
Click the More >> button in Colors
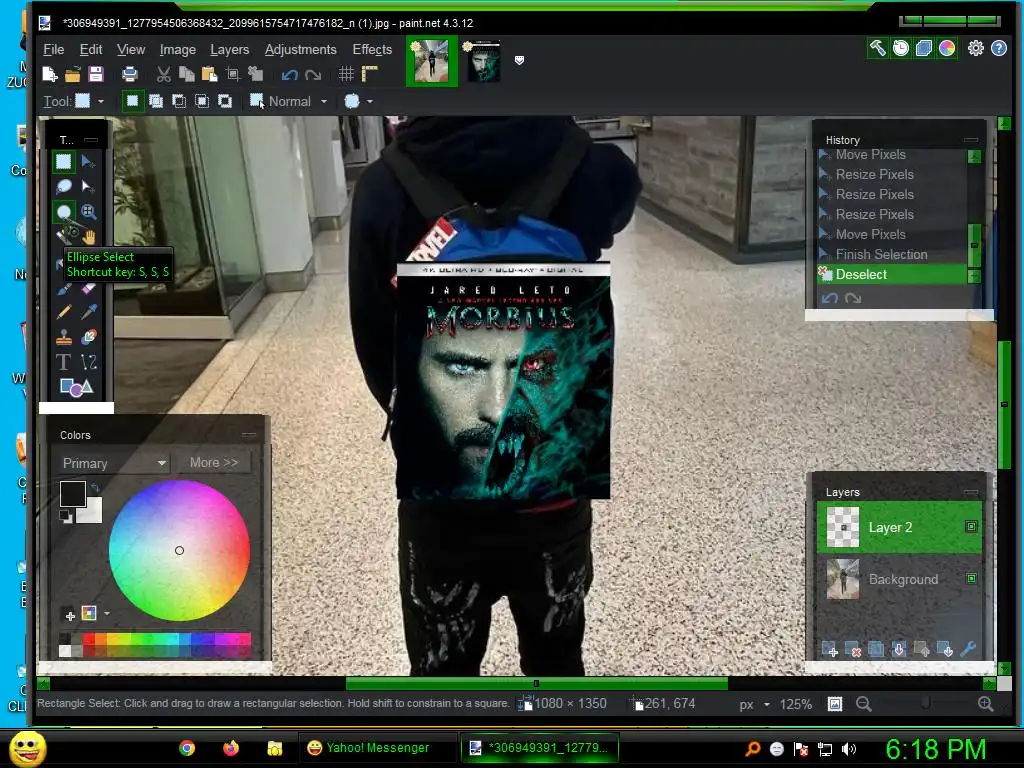(x=214, y=462)
